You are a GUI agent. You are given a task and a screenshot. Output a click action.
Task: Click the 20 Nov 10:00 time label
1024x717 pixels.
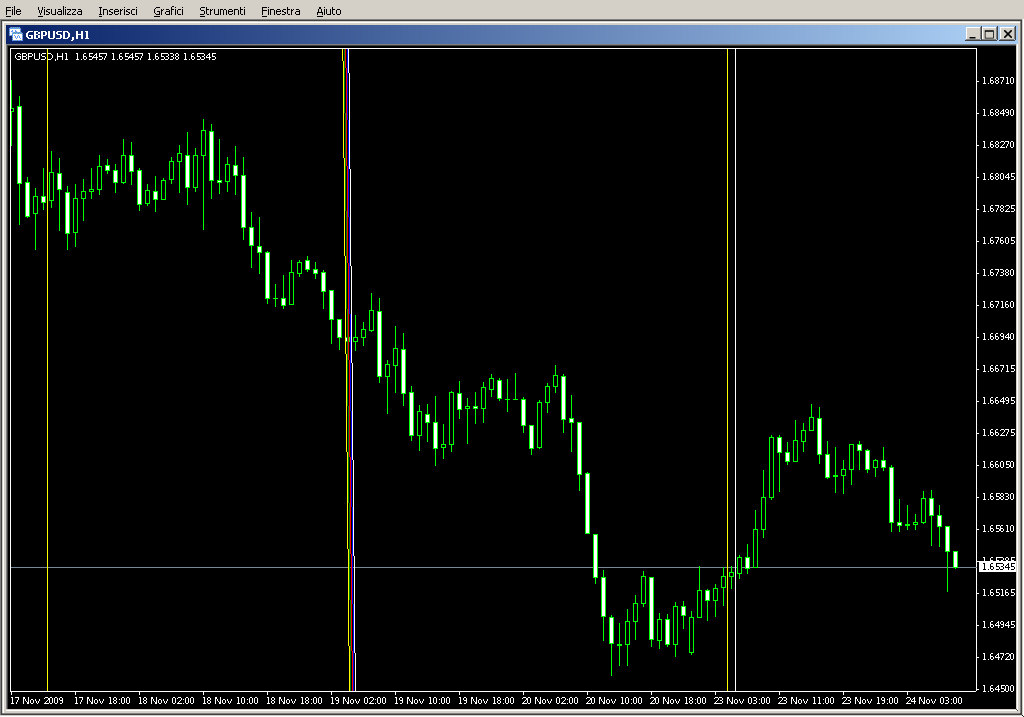(614, 701)
